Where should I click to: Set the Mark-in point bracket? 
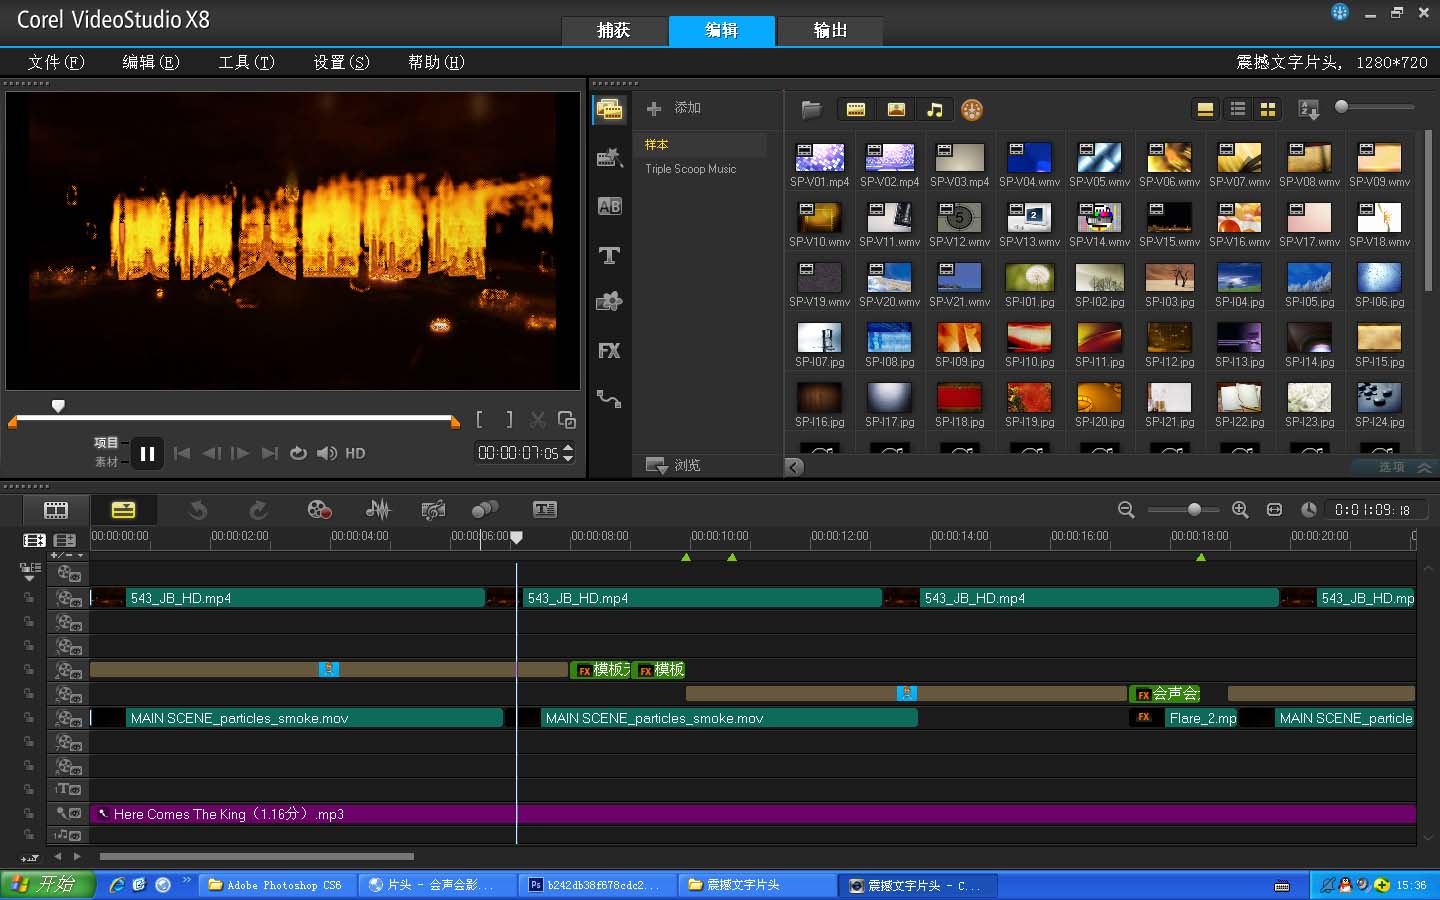479,420
